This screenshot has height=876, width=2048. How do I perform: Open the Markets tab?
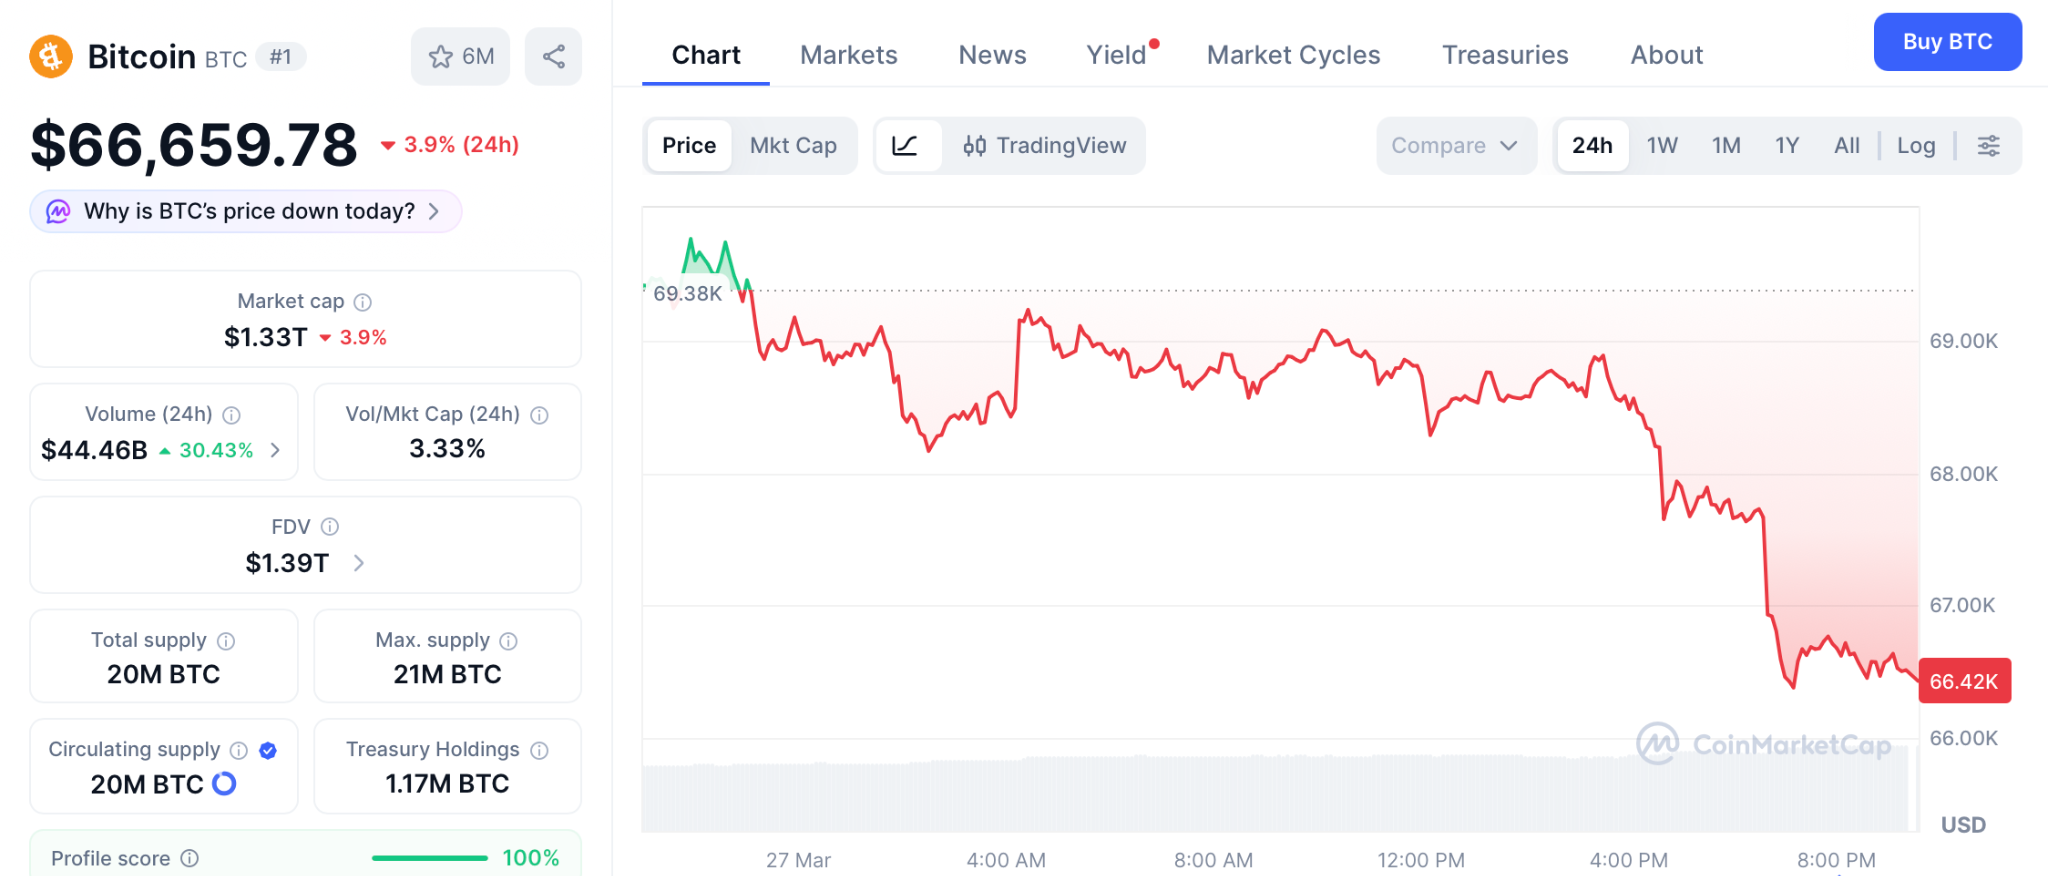848,55
